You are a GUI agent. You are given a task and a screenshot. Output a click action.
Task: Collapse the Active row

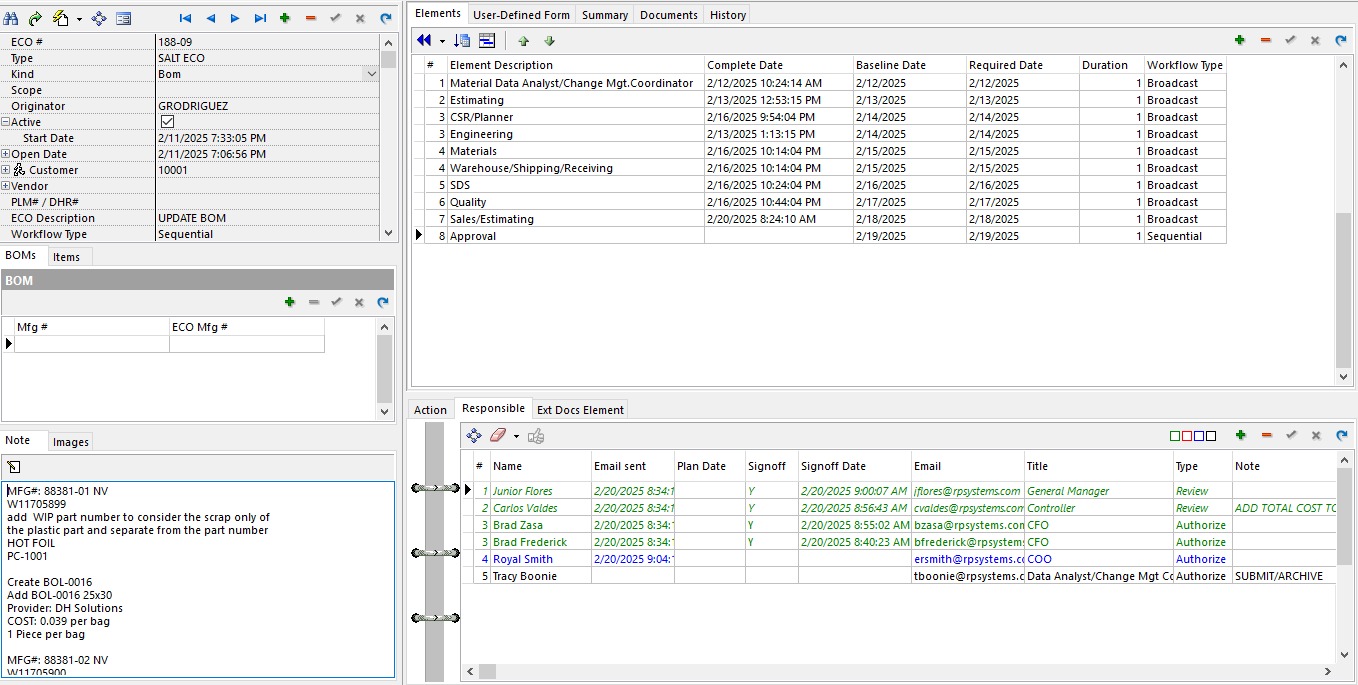(6, 122)
